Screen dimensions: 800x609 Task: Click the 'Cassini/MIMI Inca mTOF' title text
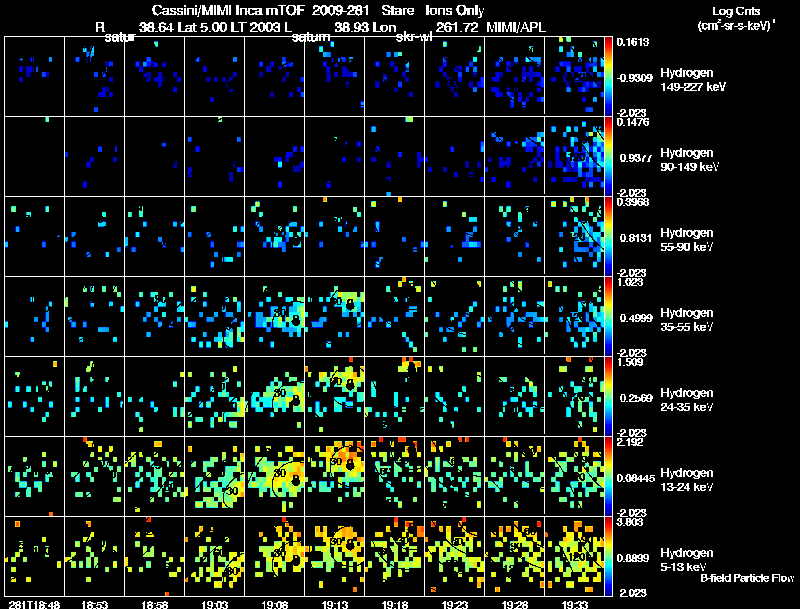coord(228,10)
